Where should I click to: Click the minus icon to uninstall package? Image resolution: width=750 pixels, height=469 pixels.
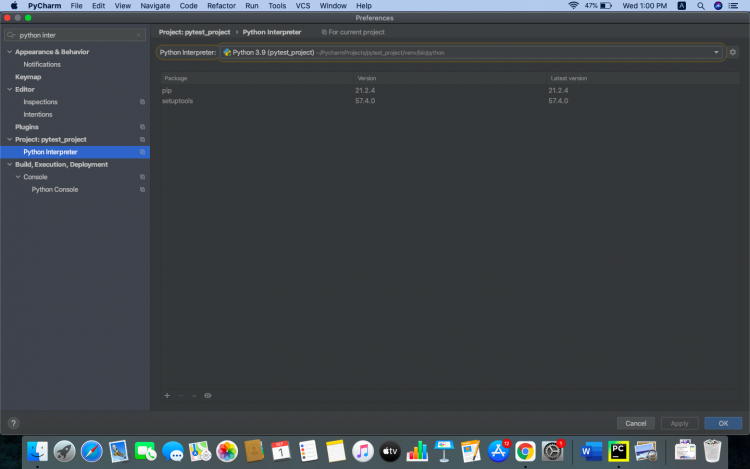click(180, 395)
